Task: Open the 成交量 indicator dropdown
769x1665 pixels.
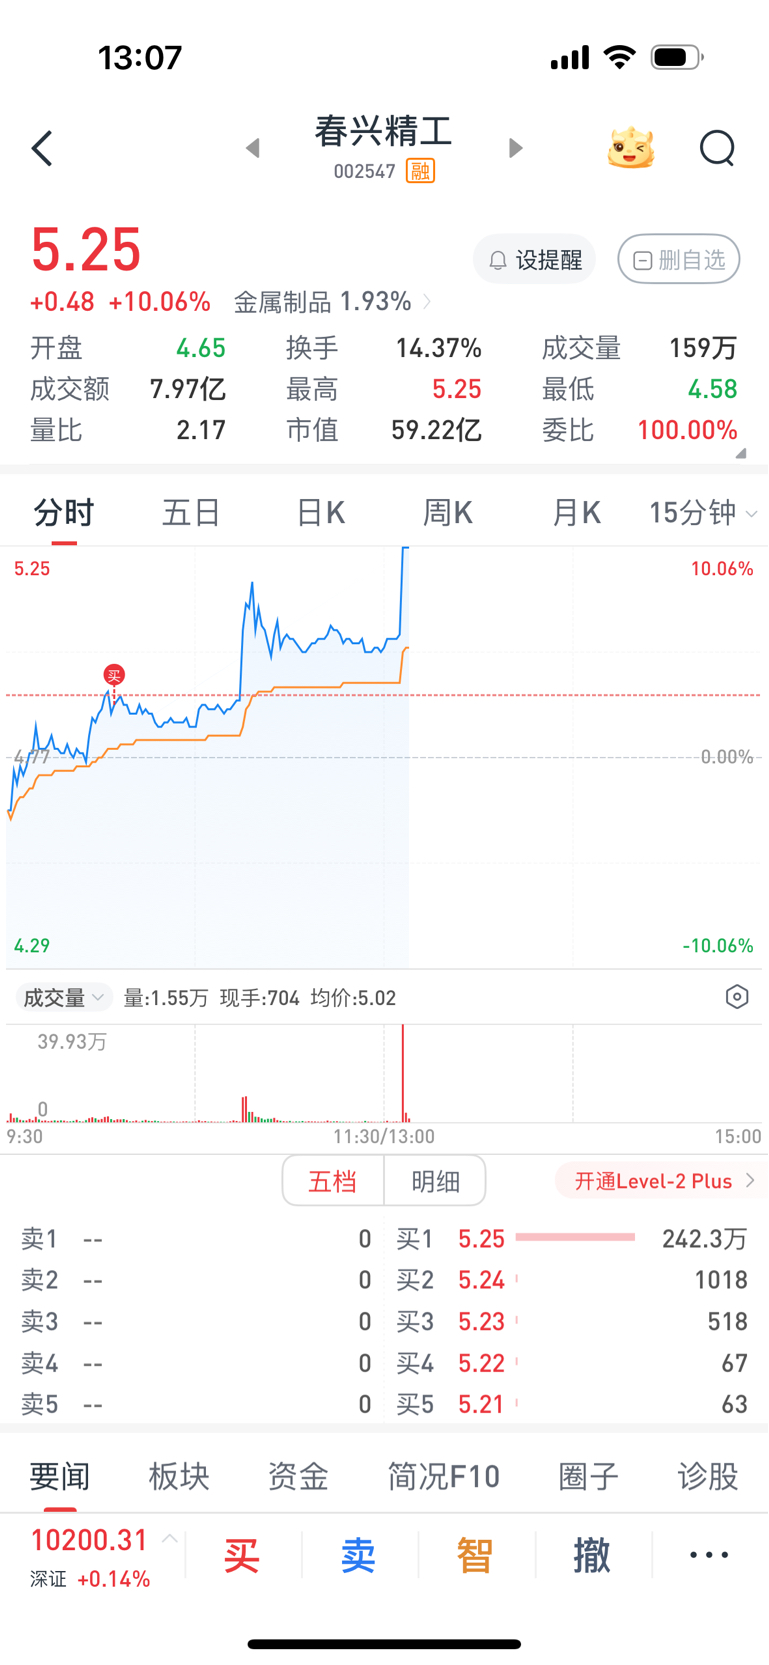Action: (x=62, y=997)
